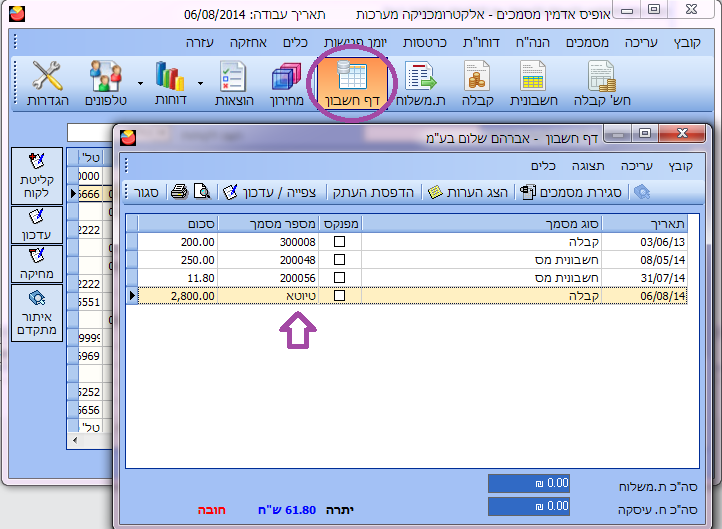Select the ת.משלוח delivery note icon

419,85
